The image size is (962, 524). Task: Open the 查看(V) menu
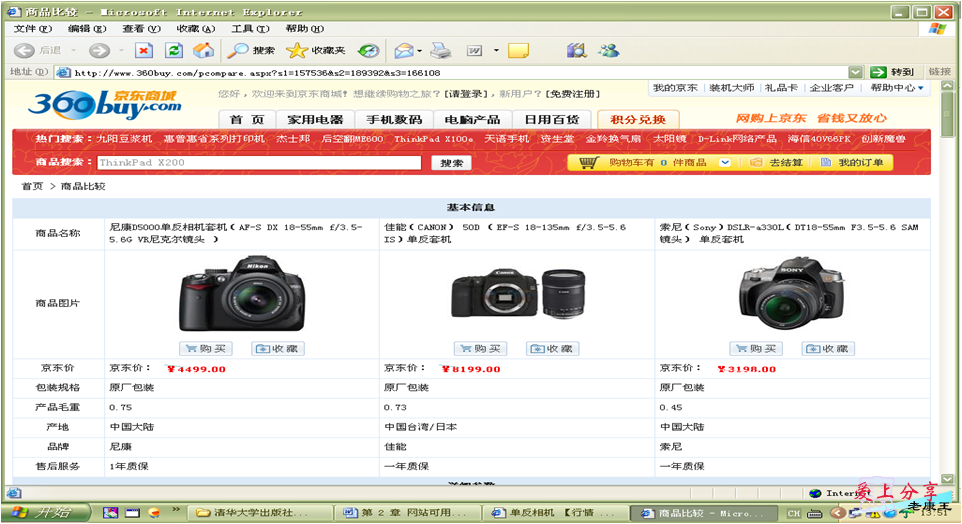coord(141,29)
